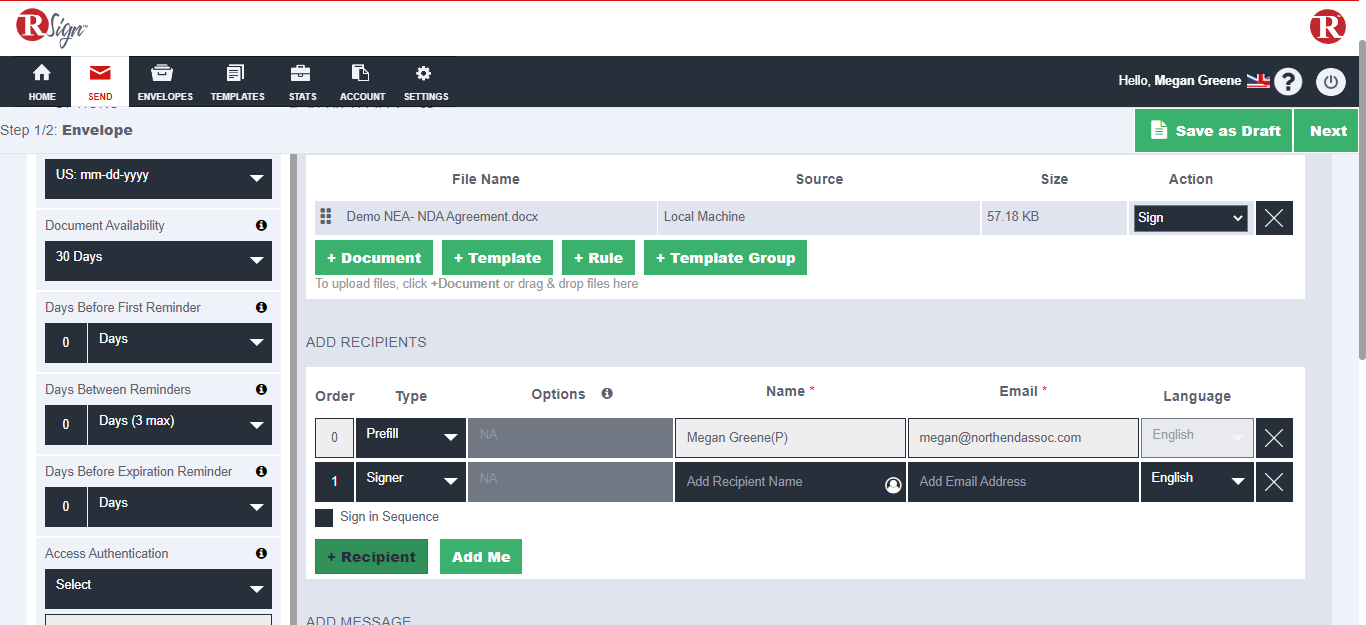Click the info icon beside Document Availability
This screenshot has width=1366, height=625.
[261, 226]
